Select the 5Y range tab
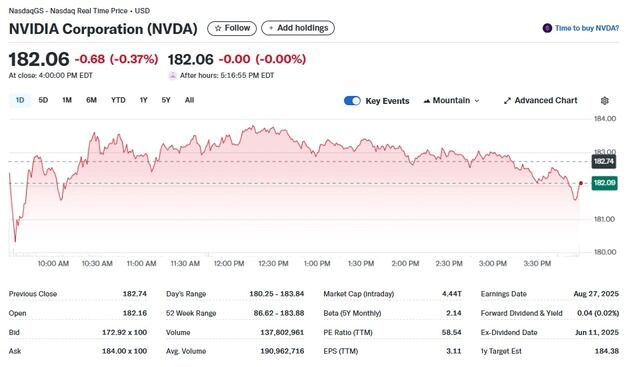The image size is (628, 367). (x=166, y=100)
